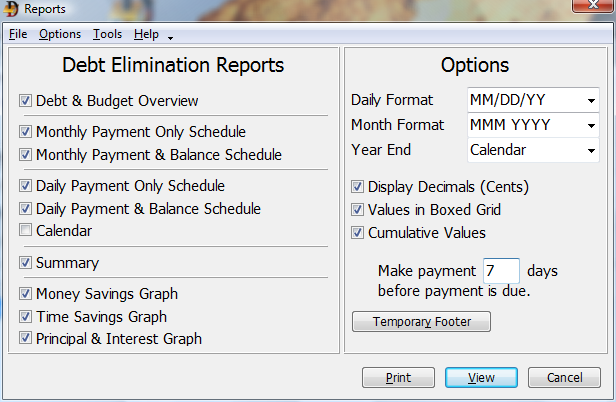
Task: Toggle Money Savings Graph checkbox
Action: click(x=25, y=294)
